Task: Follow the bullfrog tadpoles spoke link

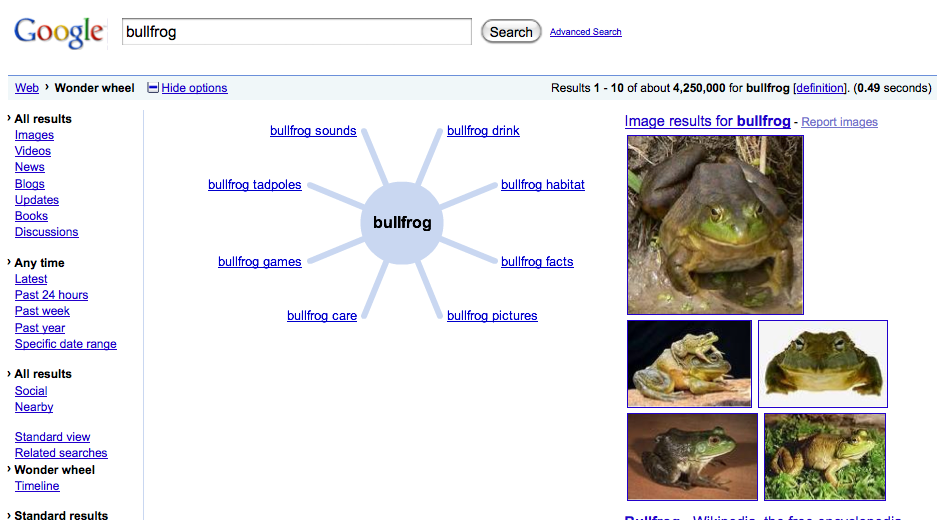Action: [x=255, y=185]
